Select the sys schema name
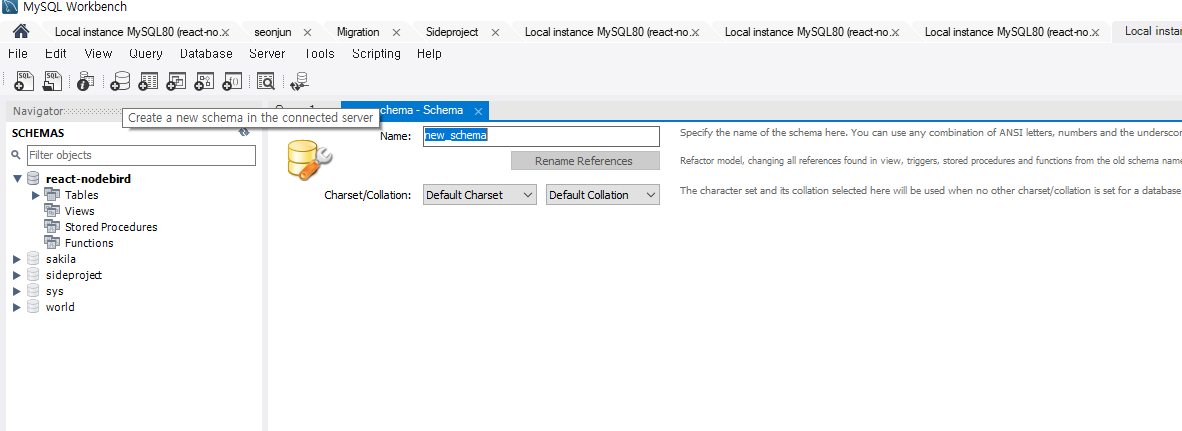Viewport: 1182px width, 431px height. 54,291
